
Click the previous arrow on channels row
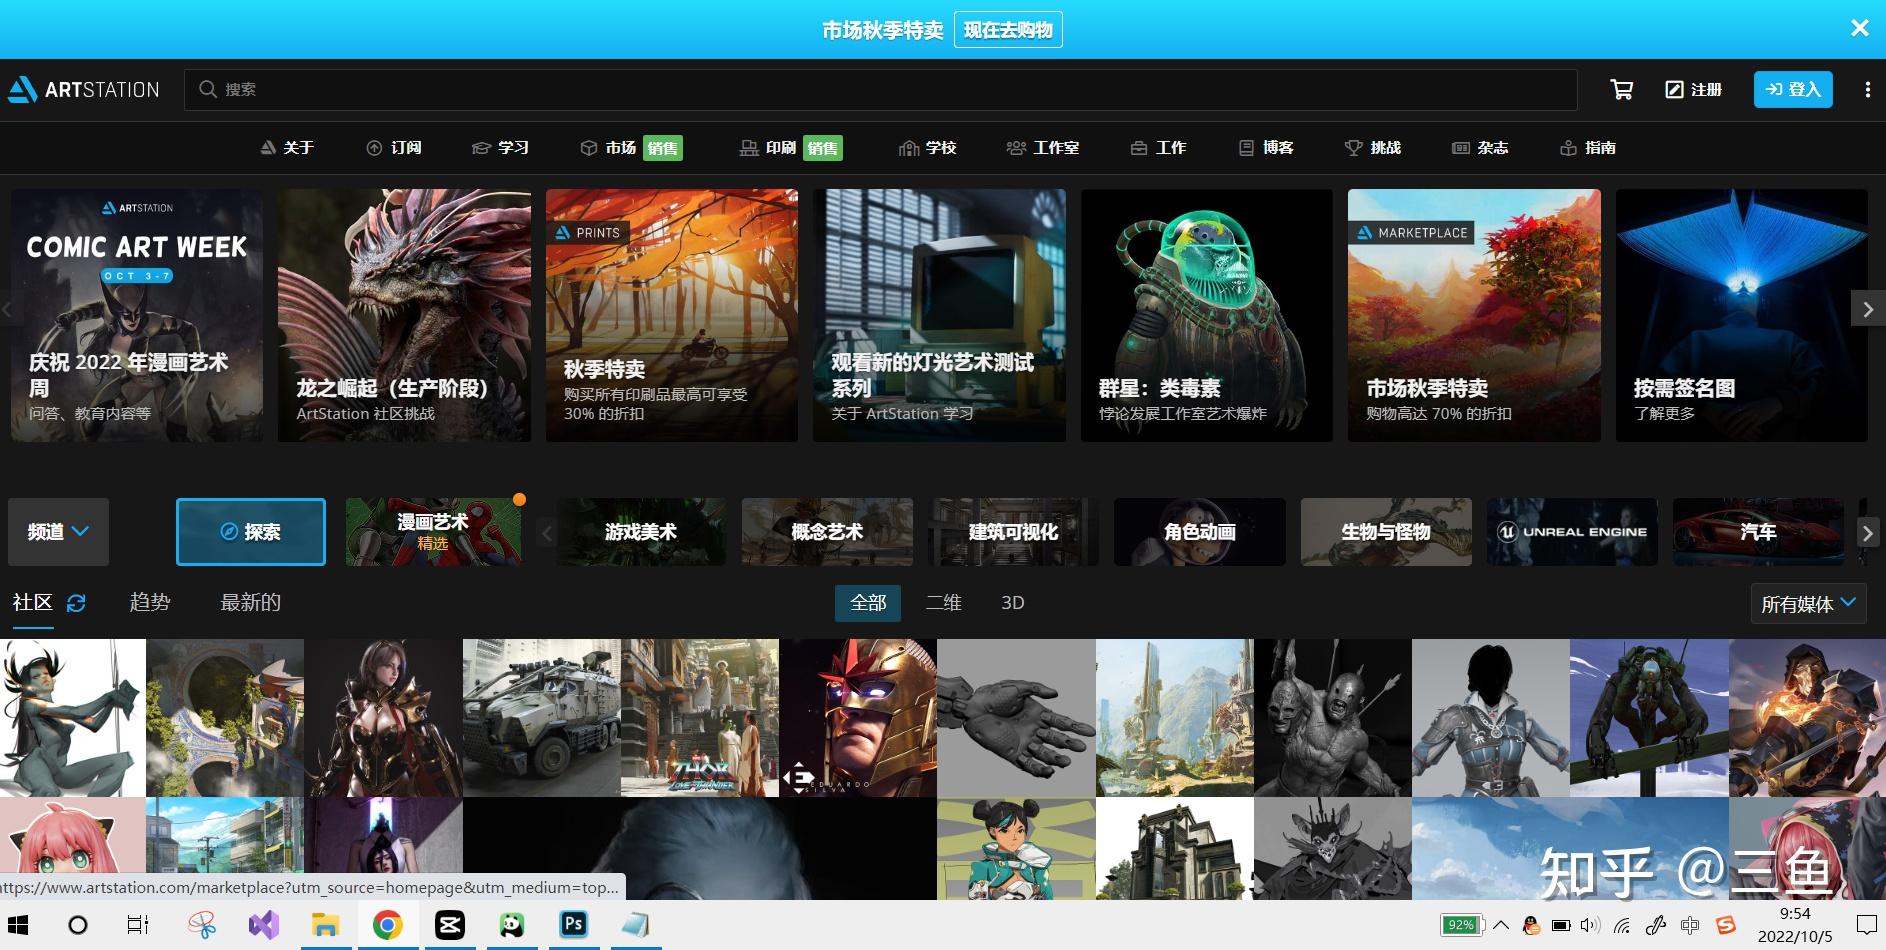pos(546,532)
